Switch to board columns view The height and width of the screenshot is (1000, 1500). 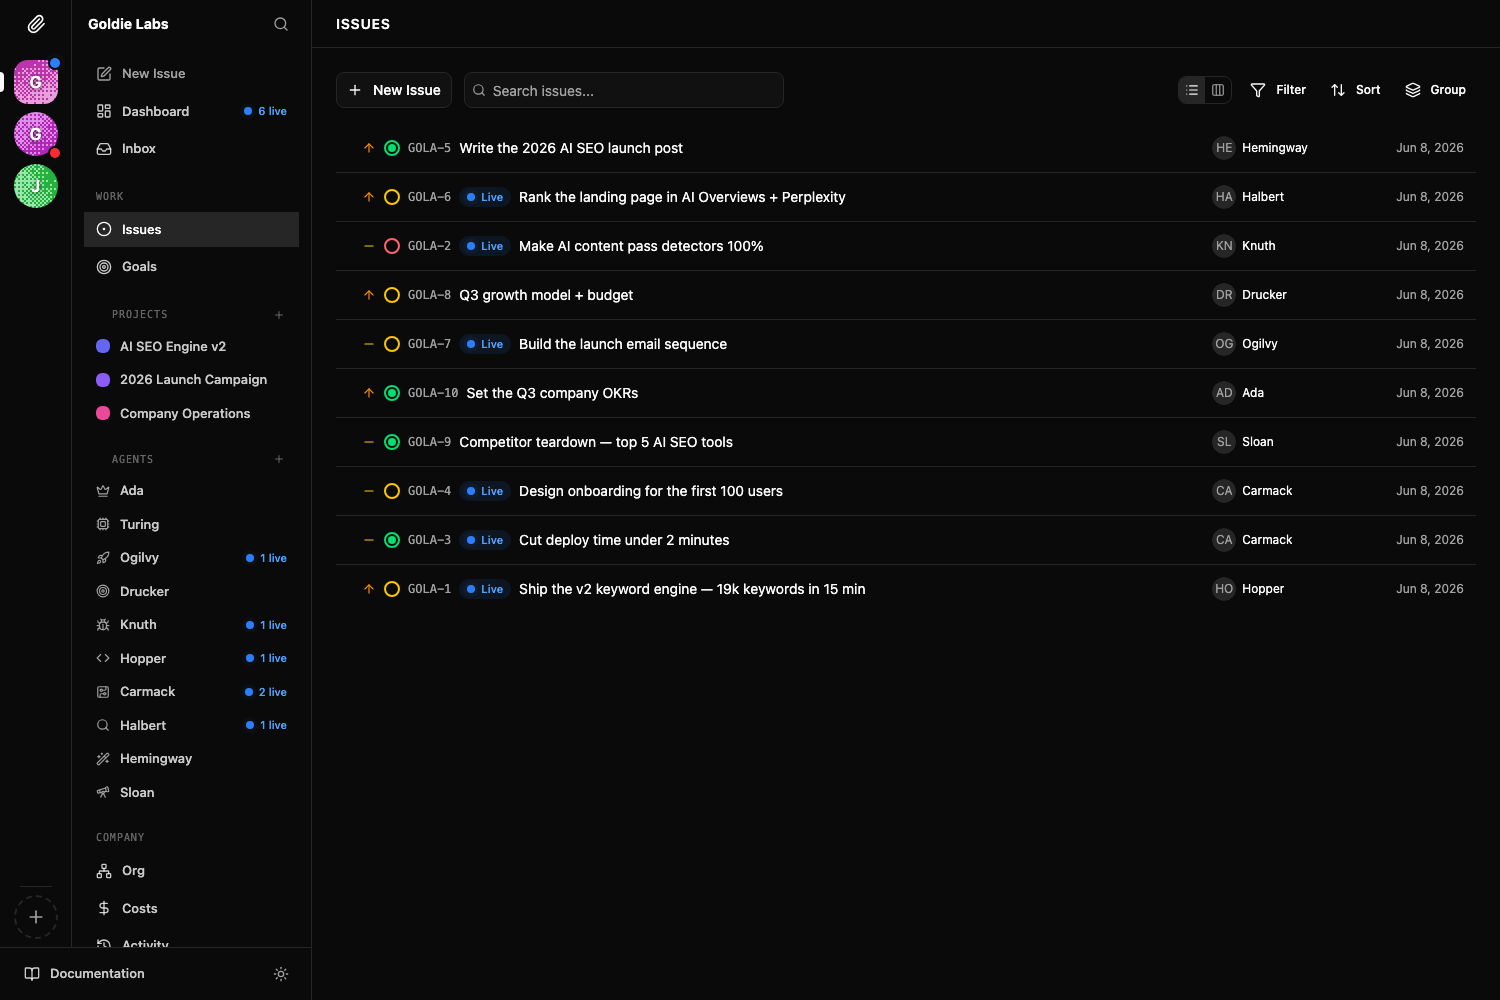tap(1218, 90)
